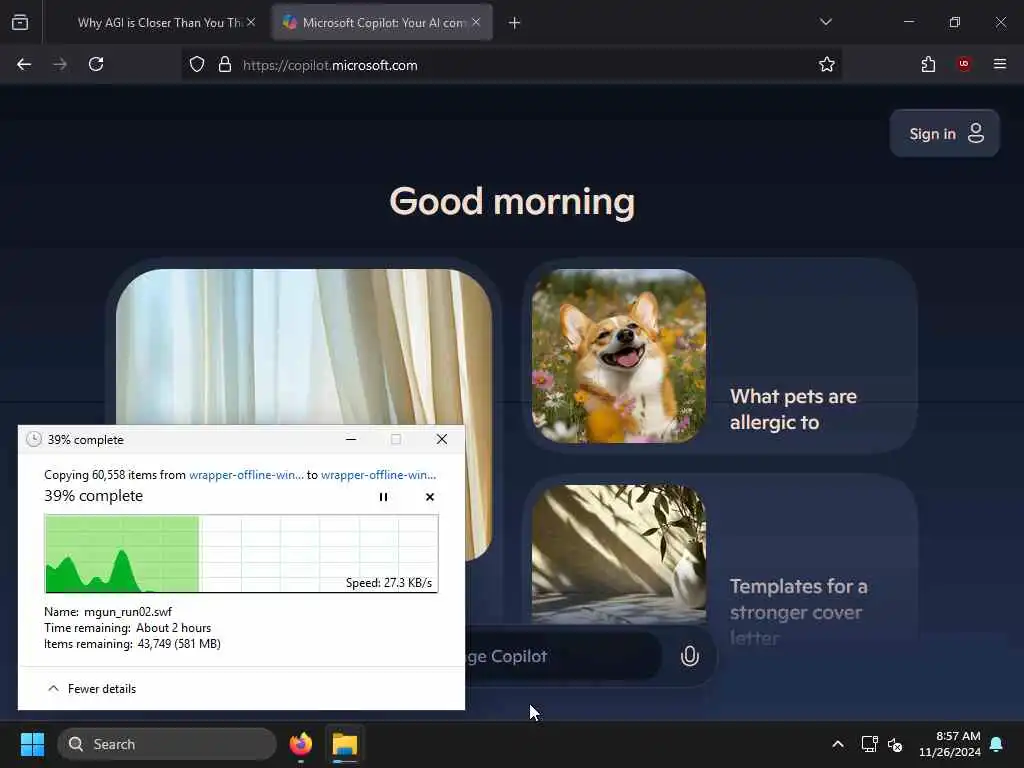
Task: Minimize the 39% complete copy dialog
Action: 351,440
